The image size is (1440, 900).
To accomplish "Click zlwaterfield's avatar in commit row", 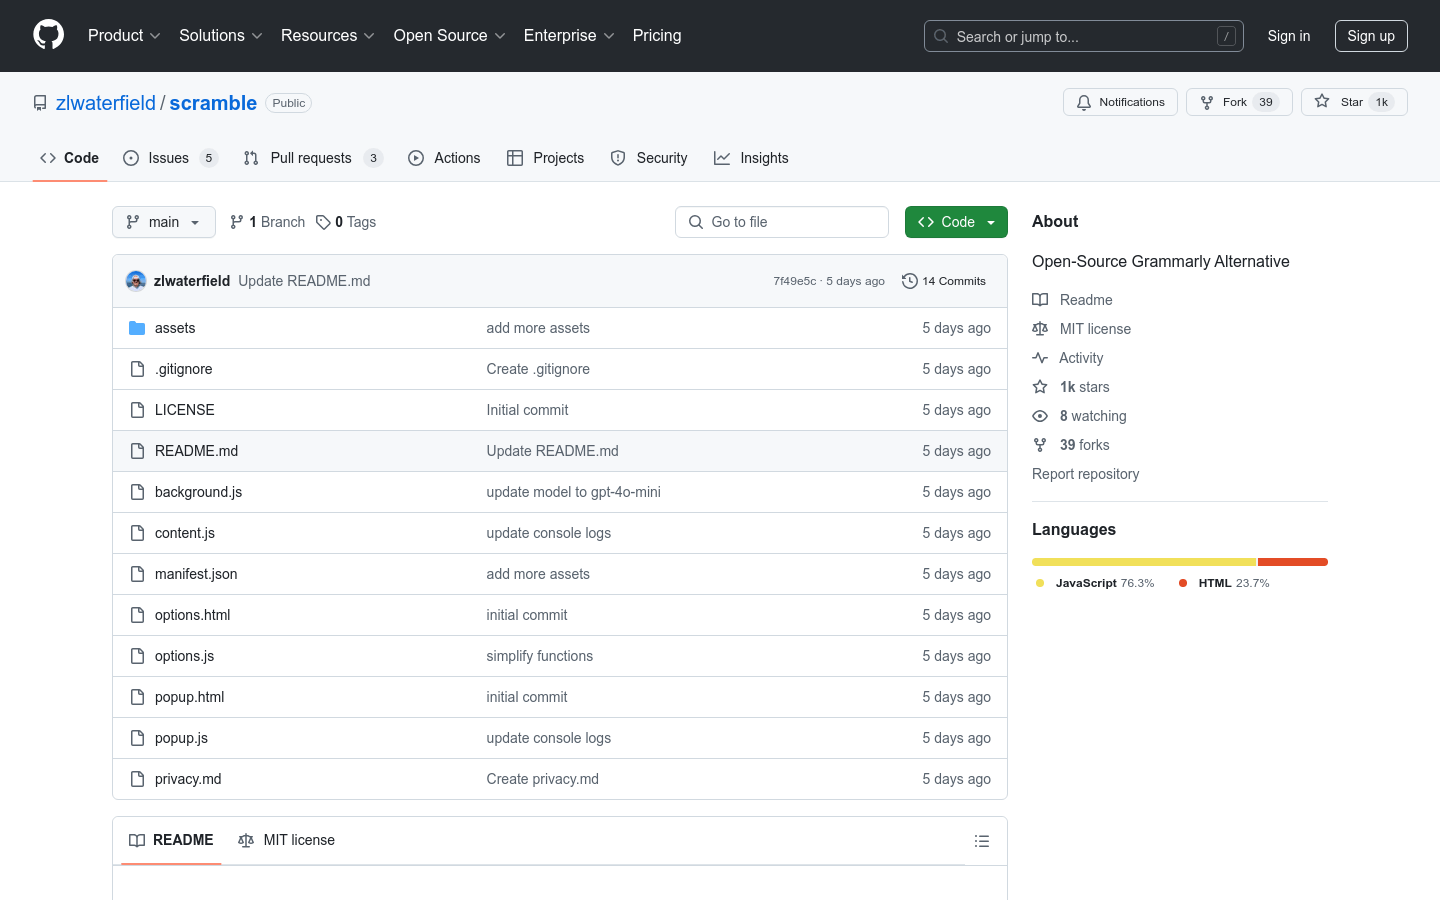I will coord(136,281).
